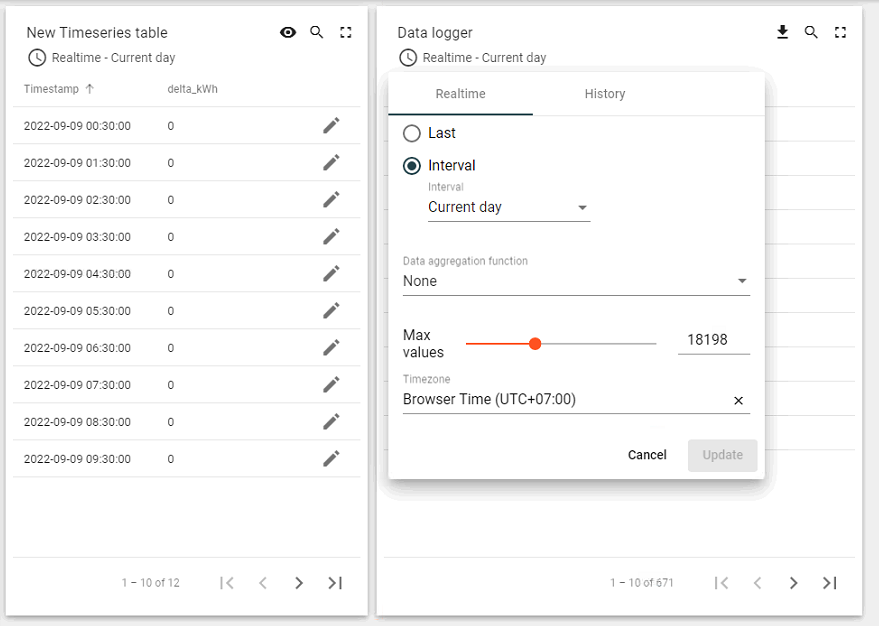This screenshot has width=879, height=626.
Task: Click the Update button
Action: coord(723,455)
